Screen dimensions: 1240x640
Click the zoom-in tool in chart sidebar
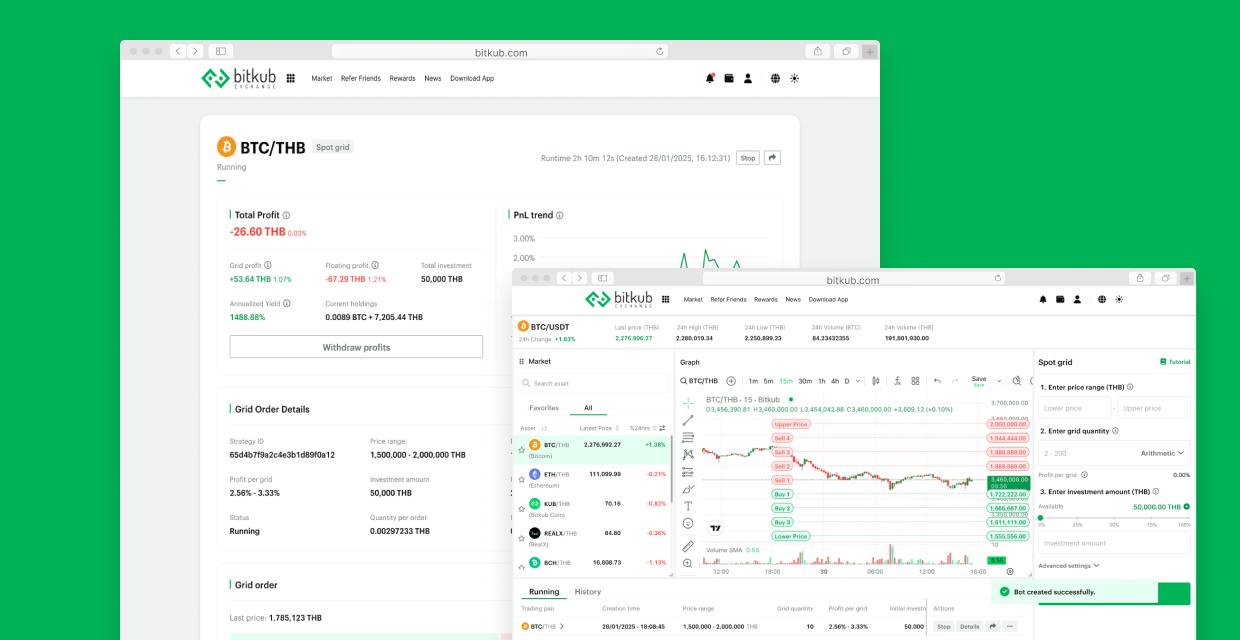[688, 564]
